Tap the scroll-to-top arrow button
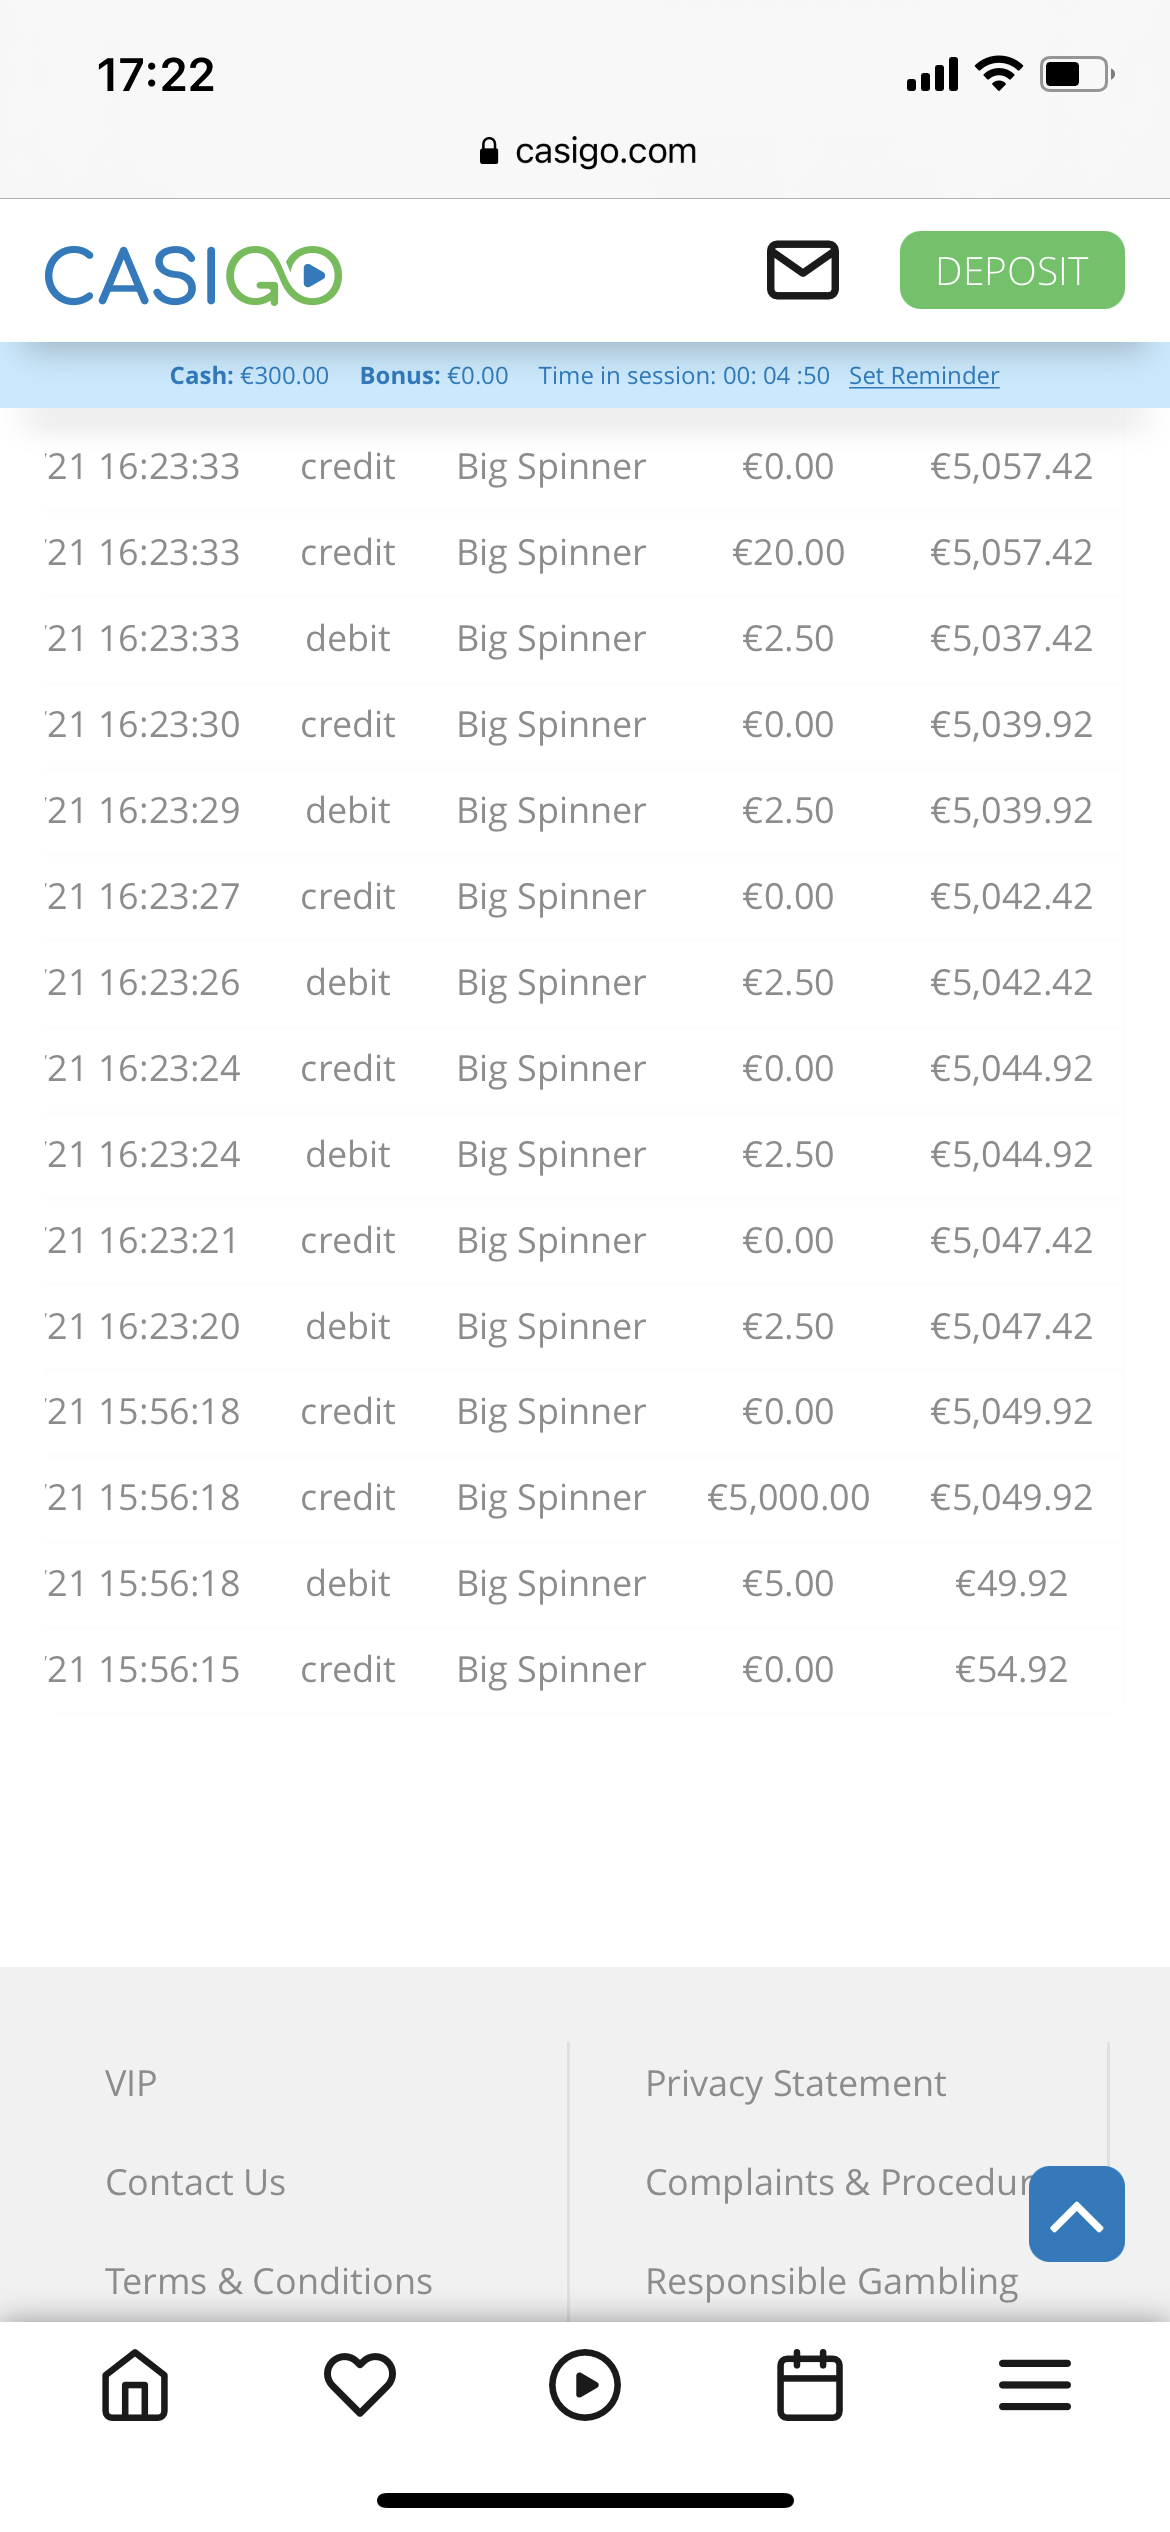Image resolution: width=1170 pixels, height=2532 pixels. click(1076, 2214)
